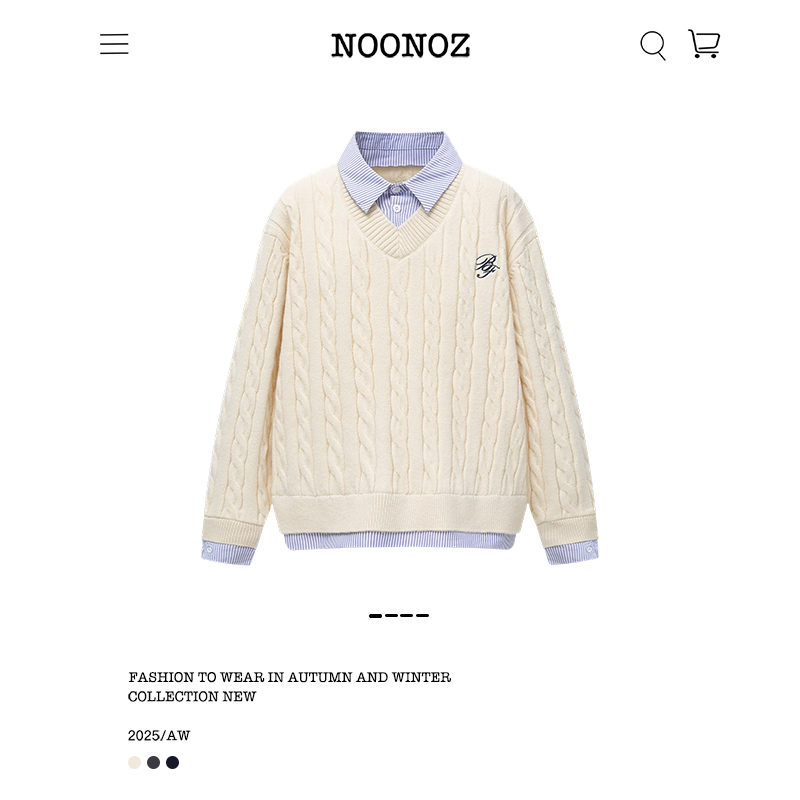The height and width of the screenshot is (800, 800).
Task: Choose the cream color swatch
Action: click(134, 762)
